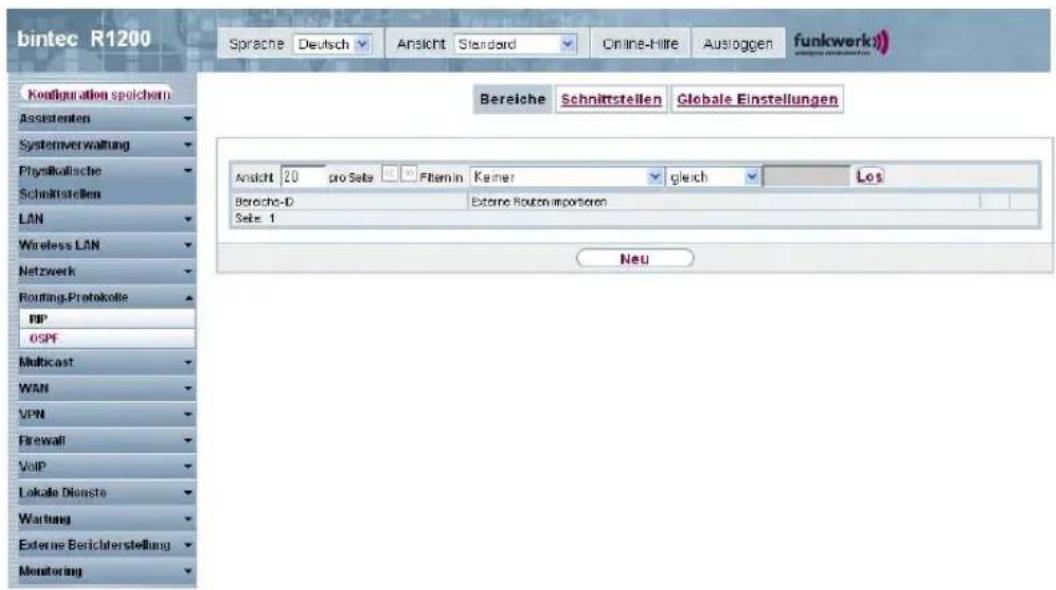Click Externe Routen importieren column header
The height and width of the screenshot is (590, 1056).
pos(539,201)
